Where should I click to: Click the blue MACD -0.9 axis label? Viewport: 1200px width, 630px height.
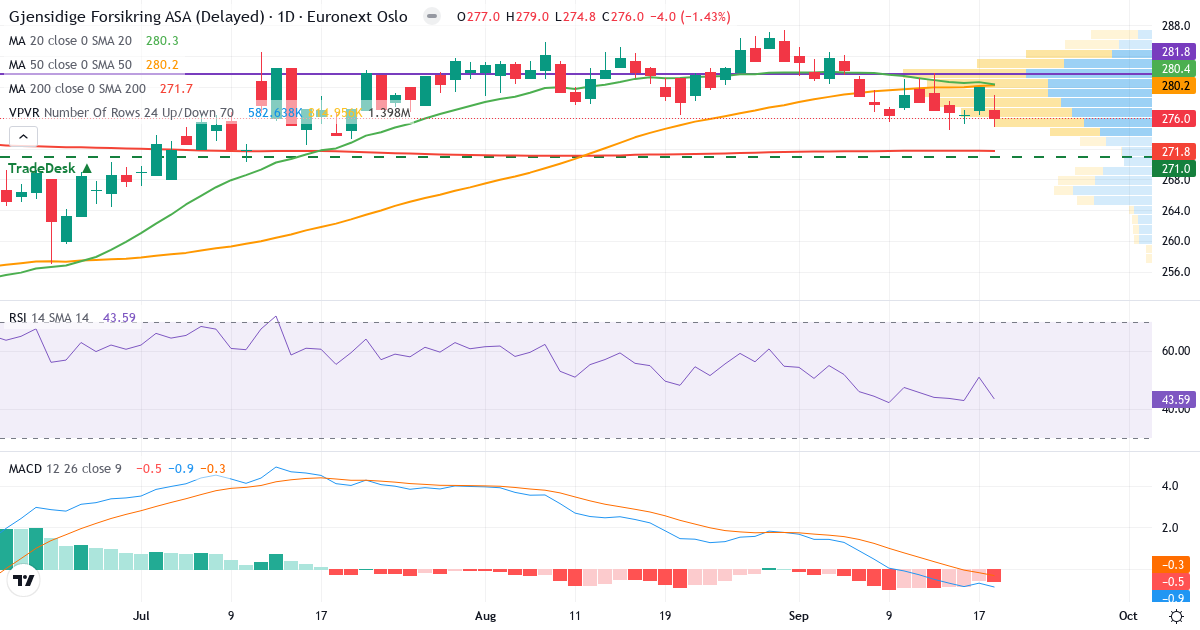pyautogui.click(x=1172, y=598)
